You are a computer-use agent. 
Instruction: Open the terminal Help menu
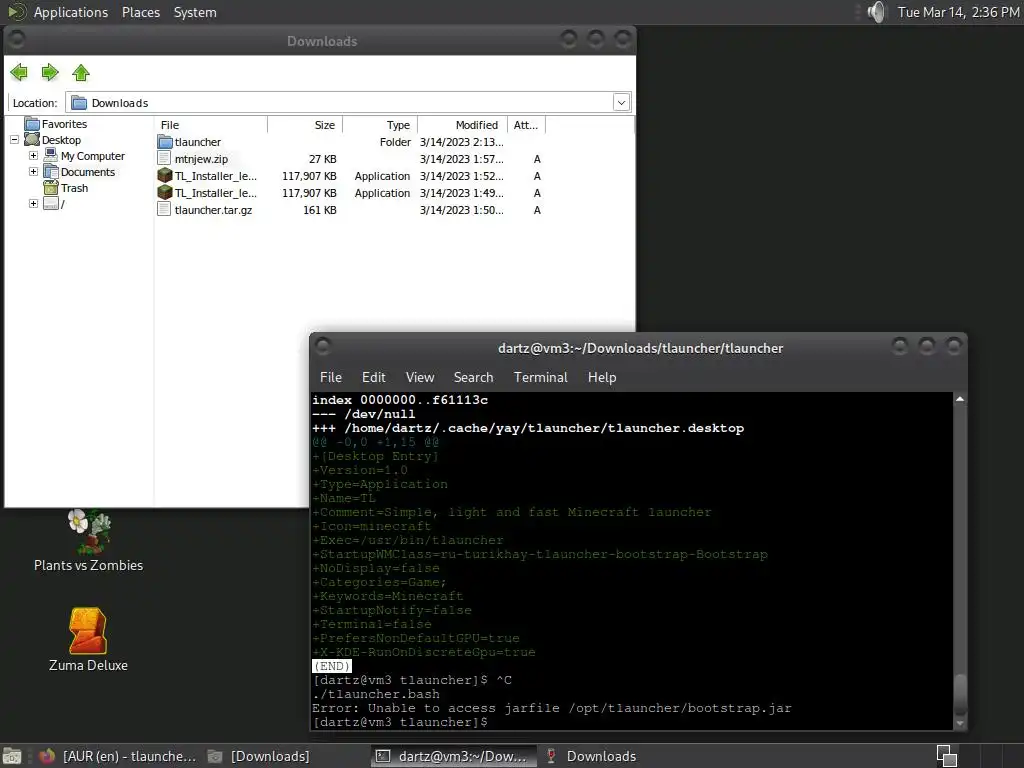[602, 377]
